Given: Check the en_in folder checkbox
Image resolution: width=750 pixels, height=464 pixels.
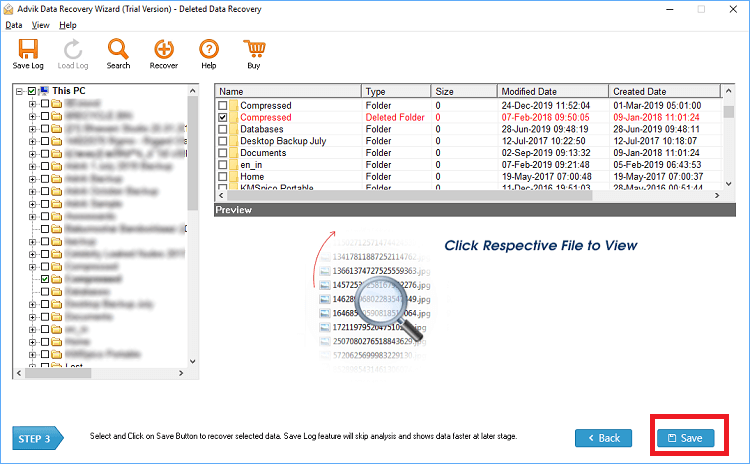Looking at the screenshot, I should (222, 165).
